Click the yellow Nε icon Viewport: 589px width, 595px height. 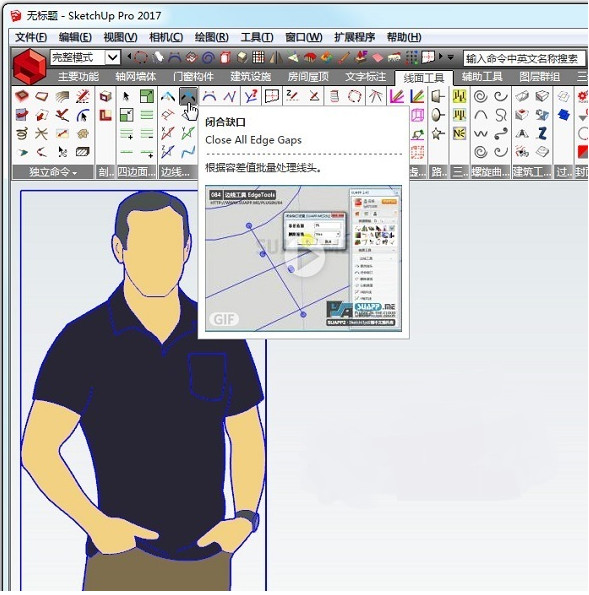[459, 133]
